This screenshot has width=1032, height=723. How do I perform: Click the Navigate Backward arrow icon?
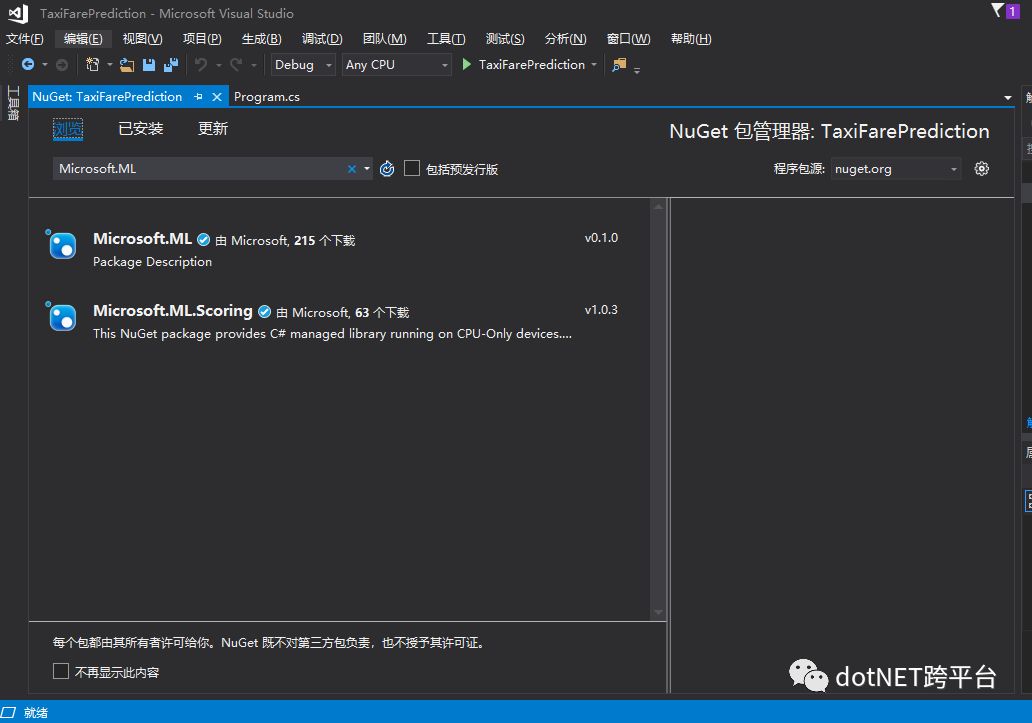28,64
